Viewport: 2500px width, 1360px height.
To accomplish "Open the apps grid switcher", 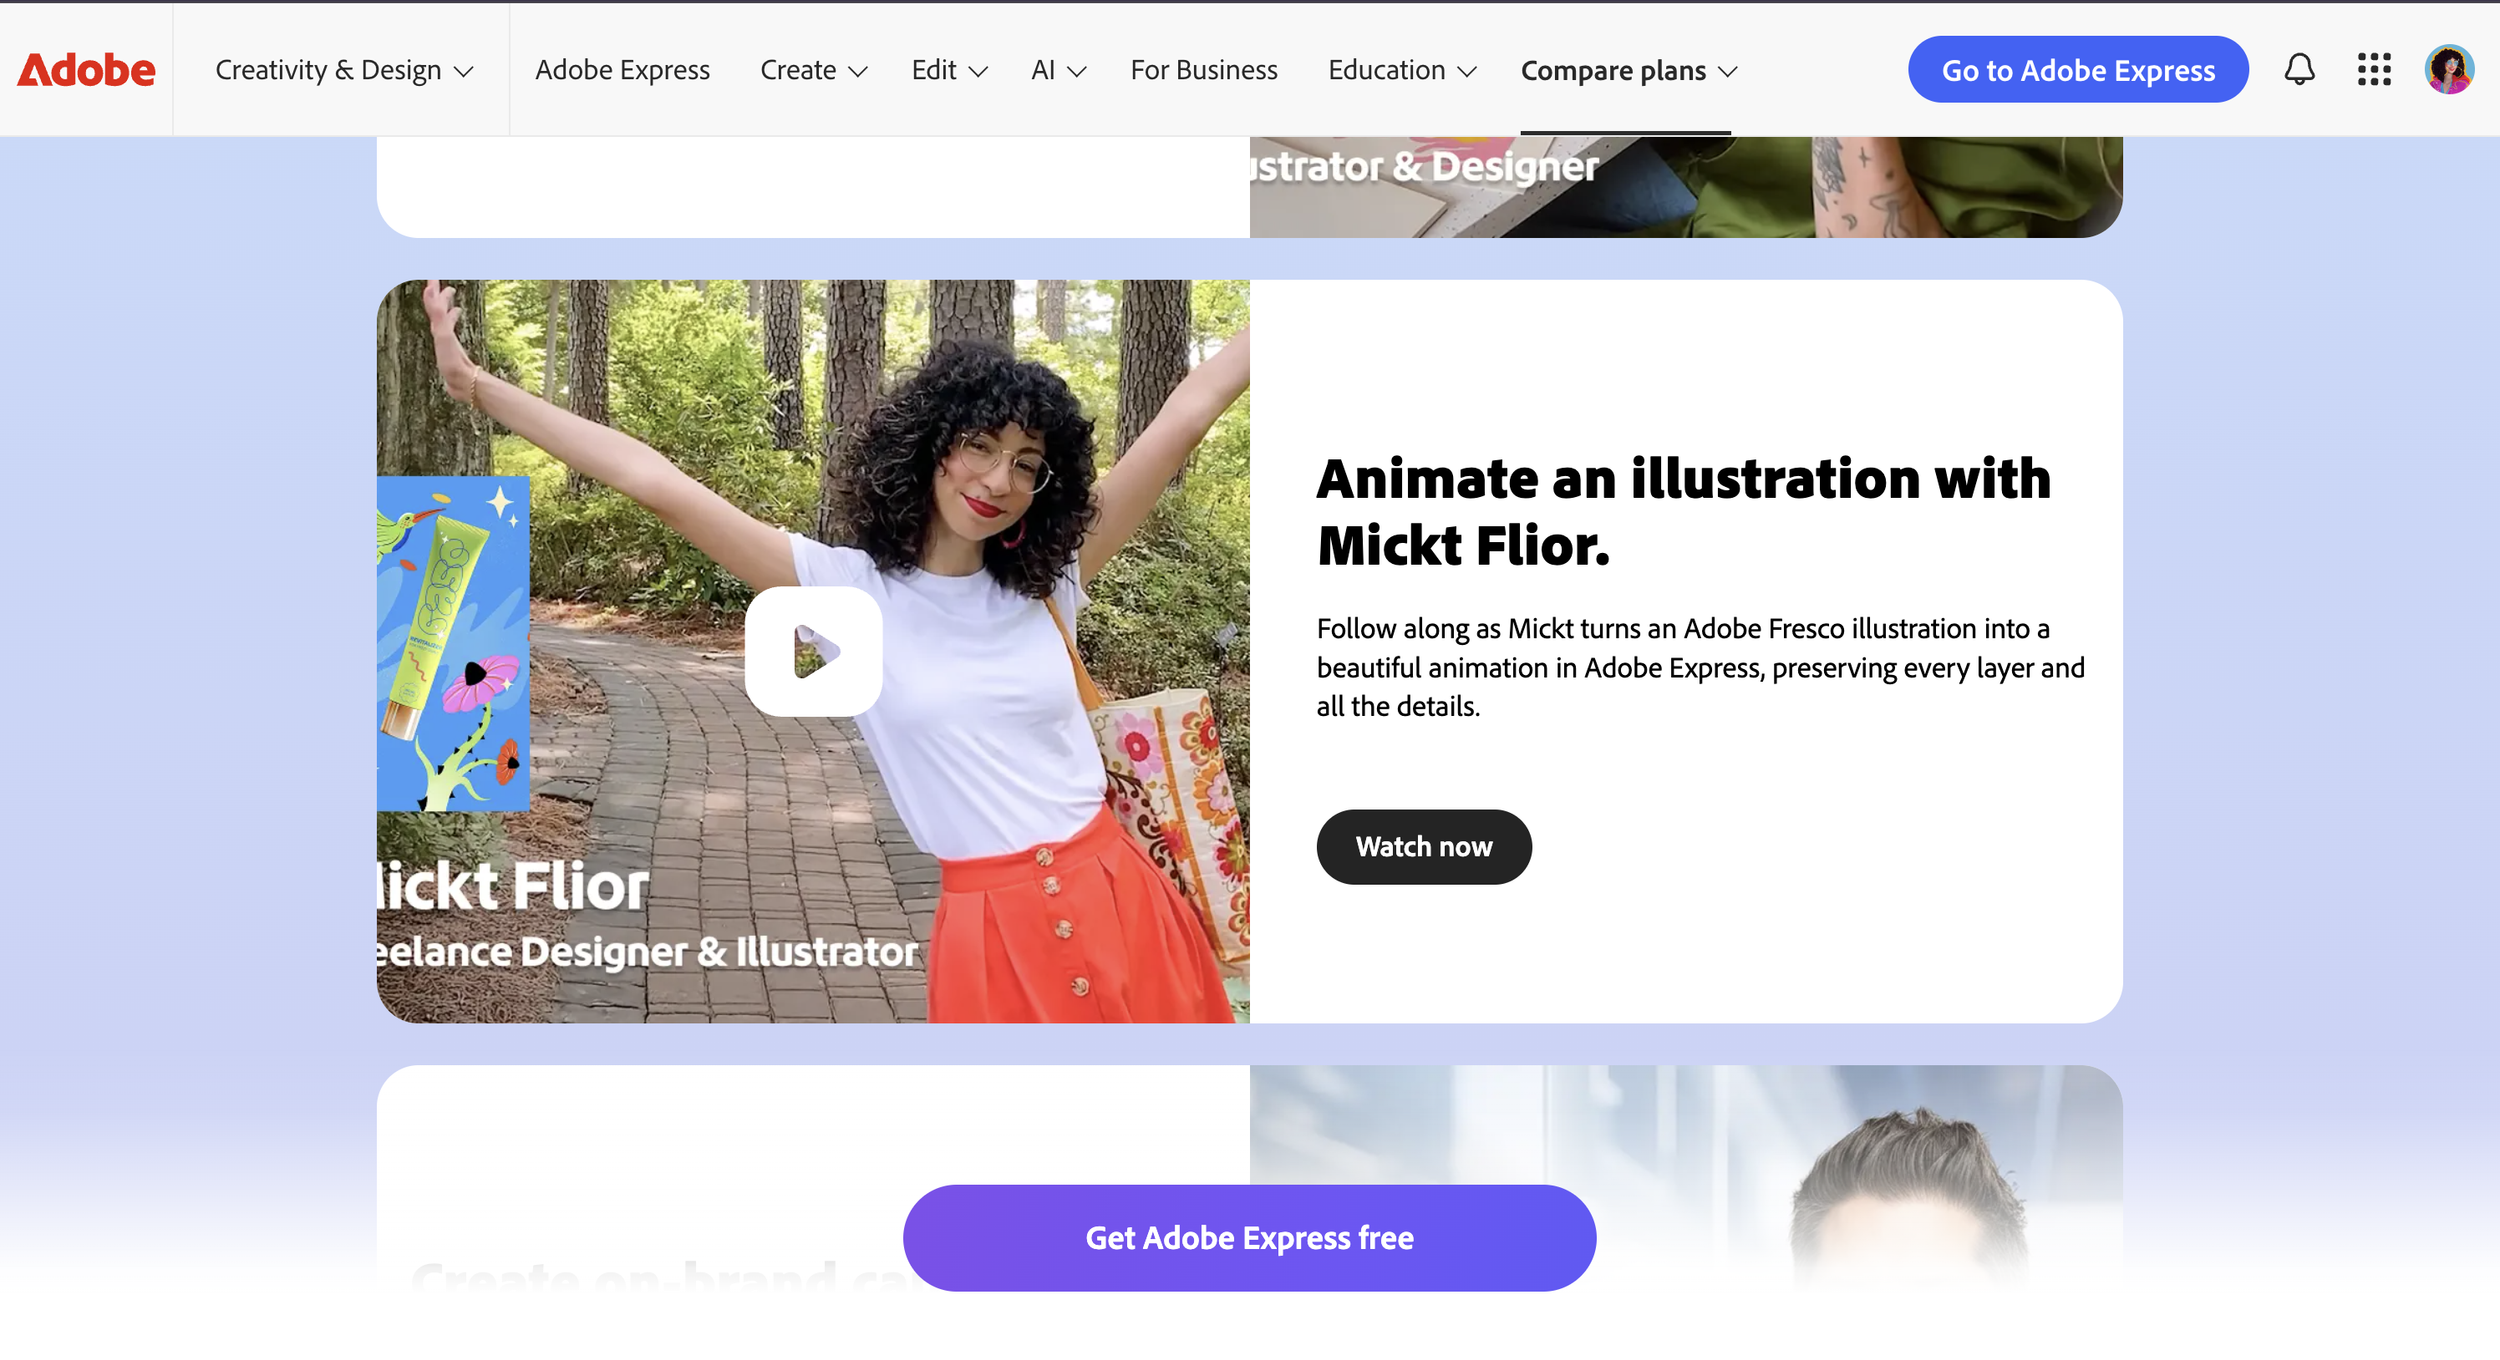I will point(2373,70).
